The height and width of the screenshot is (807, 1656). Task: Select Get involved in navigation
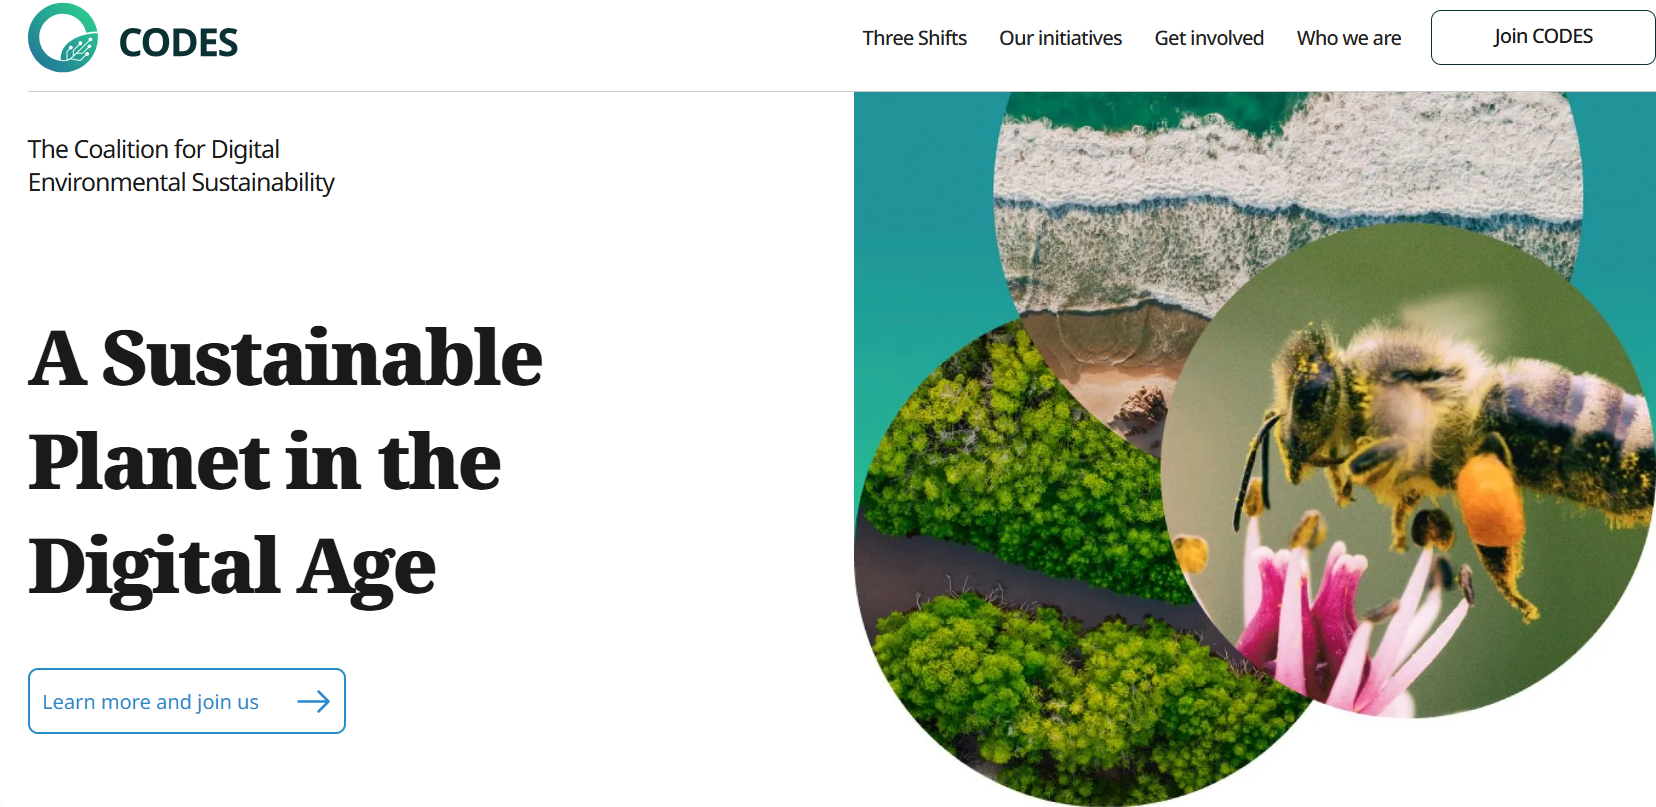click(1209, 38)
